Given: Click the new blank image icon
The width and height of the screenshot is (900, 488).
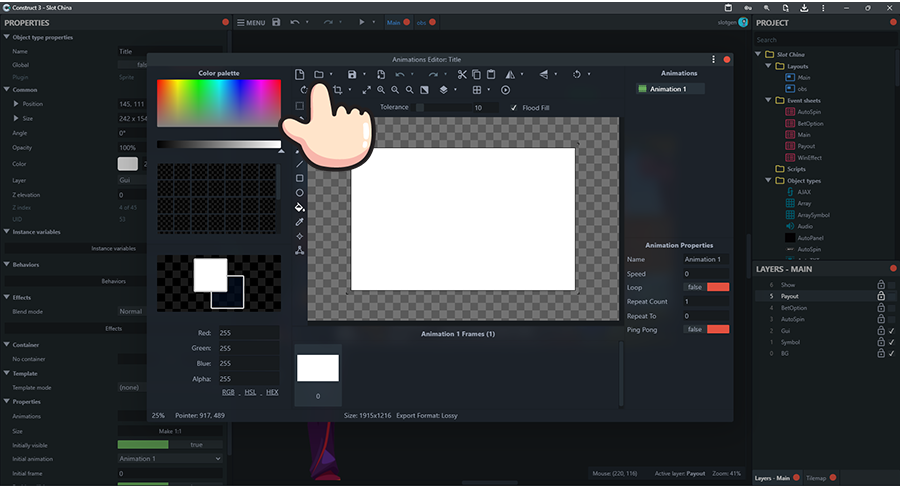Looking at the screenshot, I should (299, 74).
